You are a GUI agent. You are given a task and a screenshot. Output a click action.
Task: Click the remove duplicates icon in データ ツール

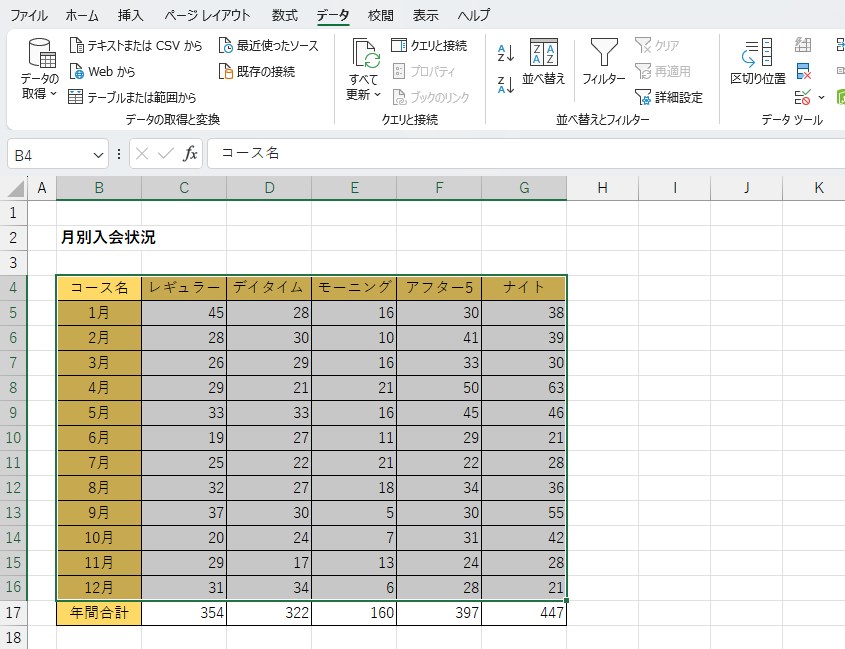click(803, 71)
